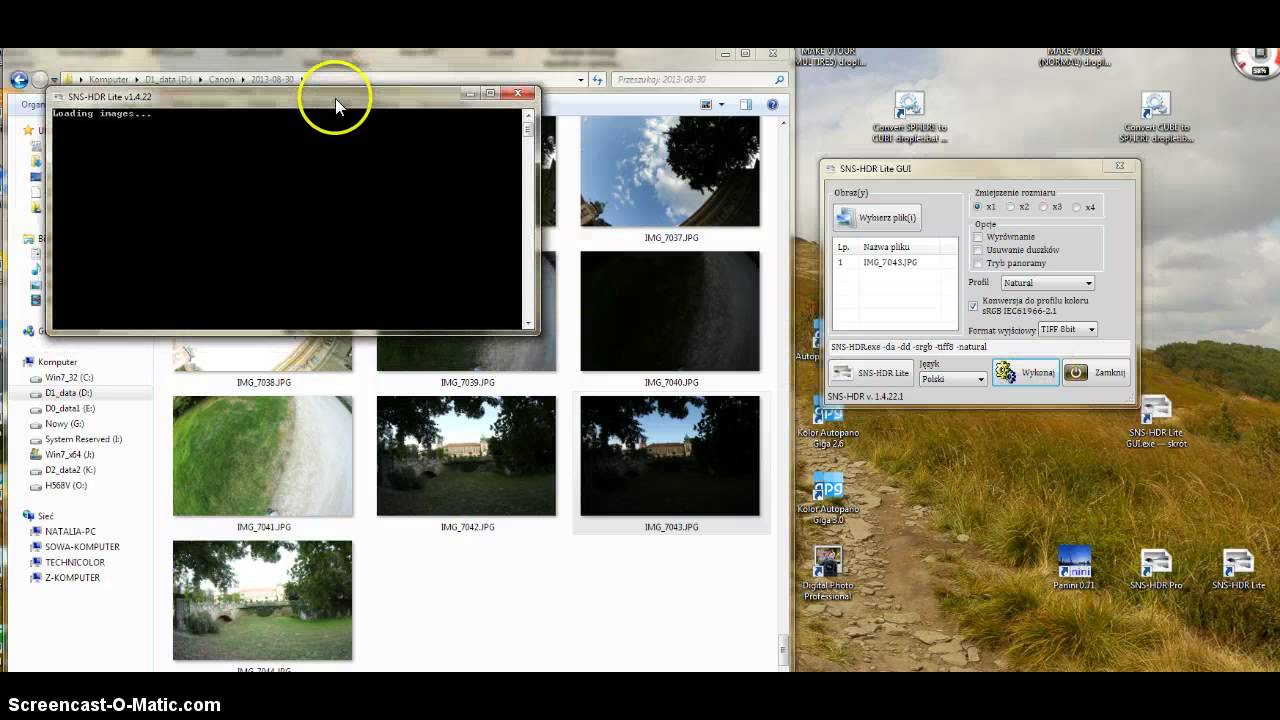Enable the Wyrównanie checkbox
The height and width of the screenshot is (720, 1280).
coord(979,237)
